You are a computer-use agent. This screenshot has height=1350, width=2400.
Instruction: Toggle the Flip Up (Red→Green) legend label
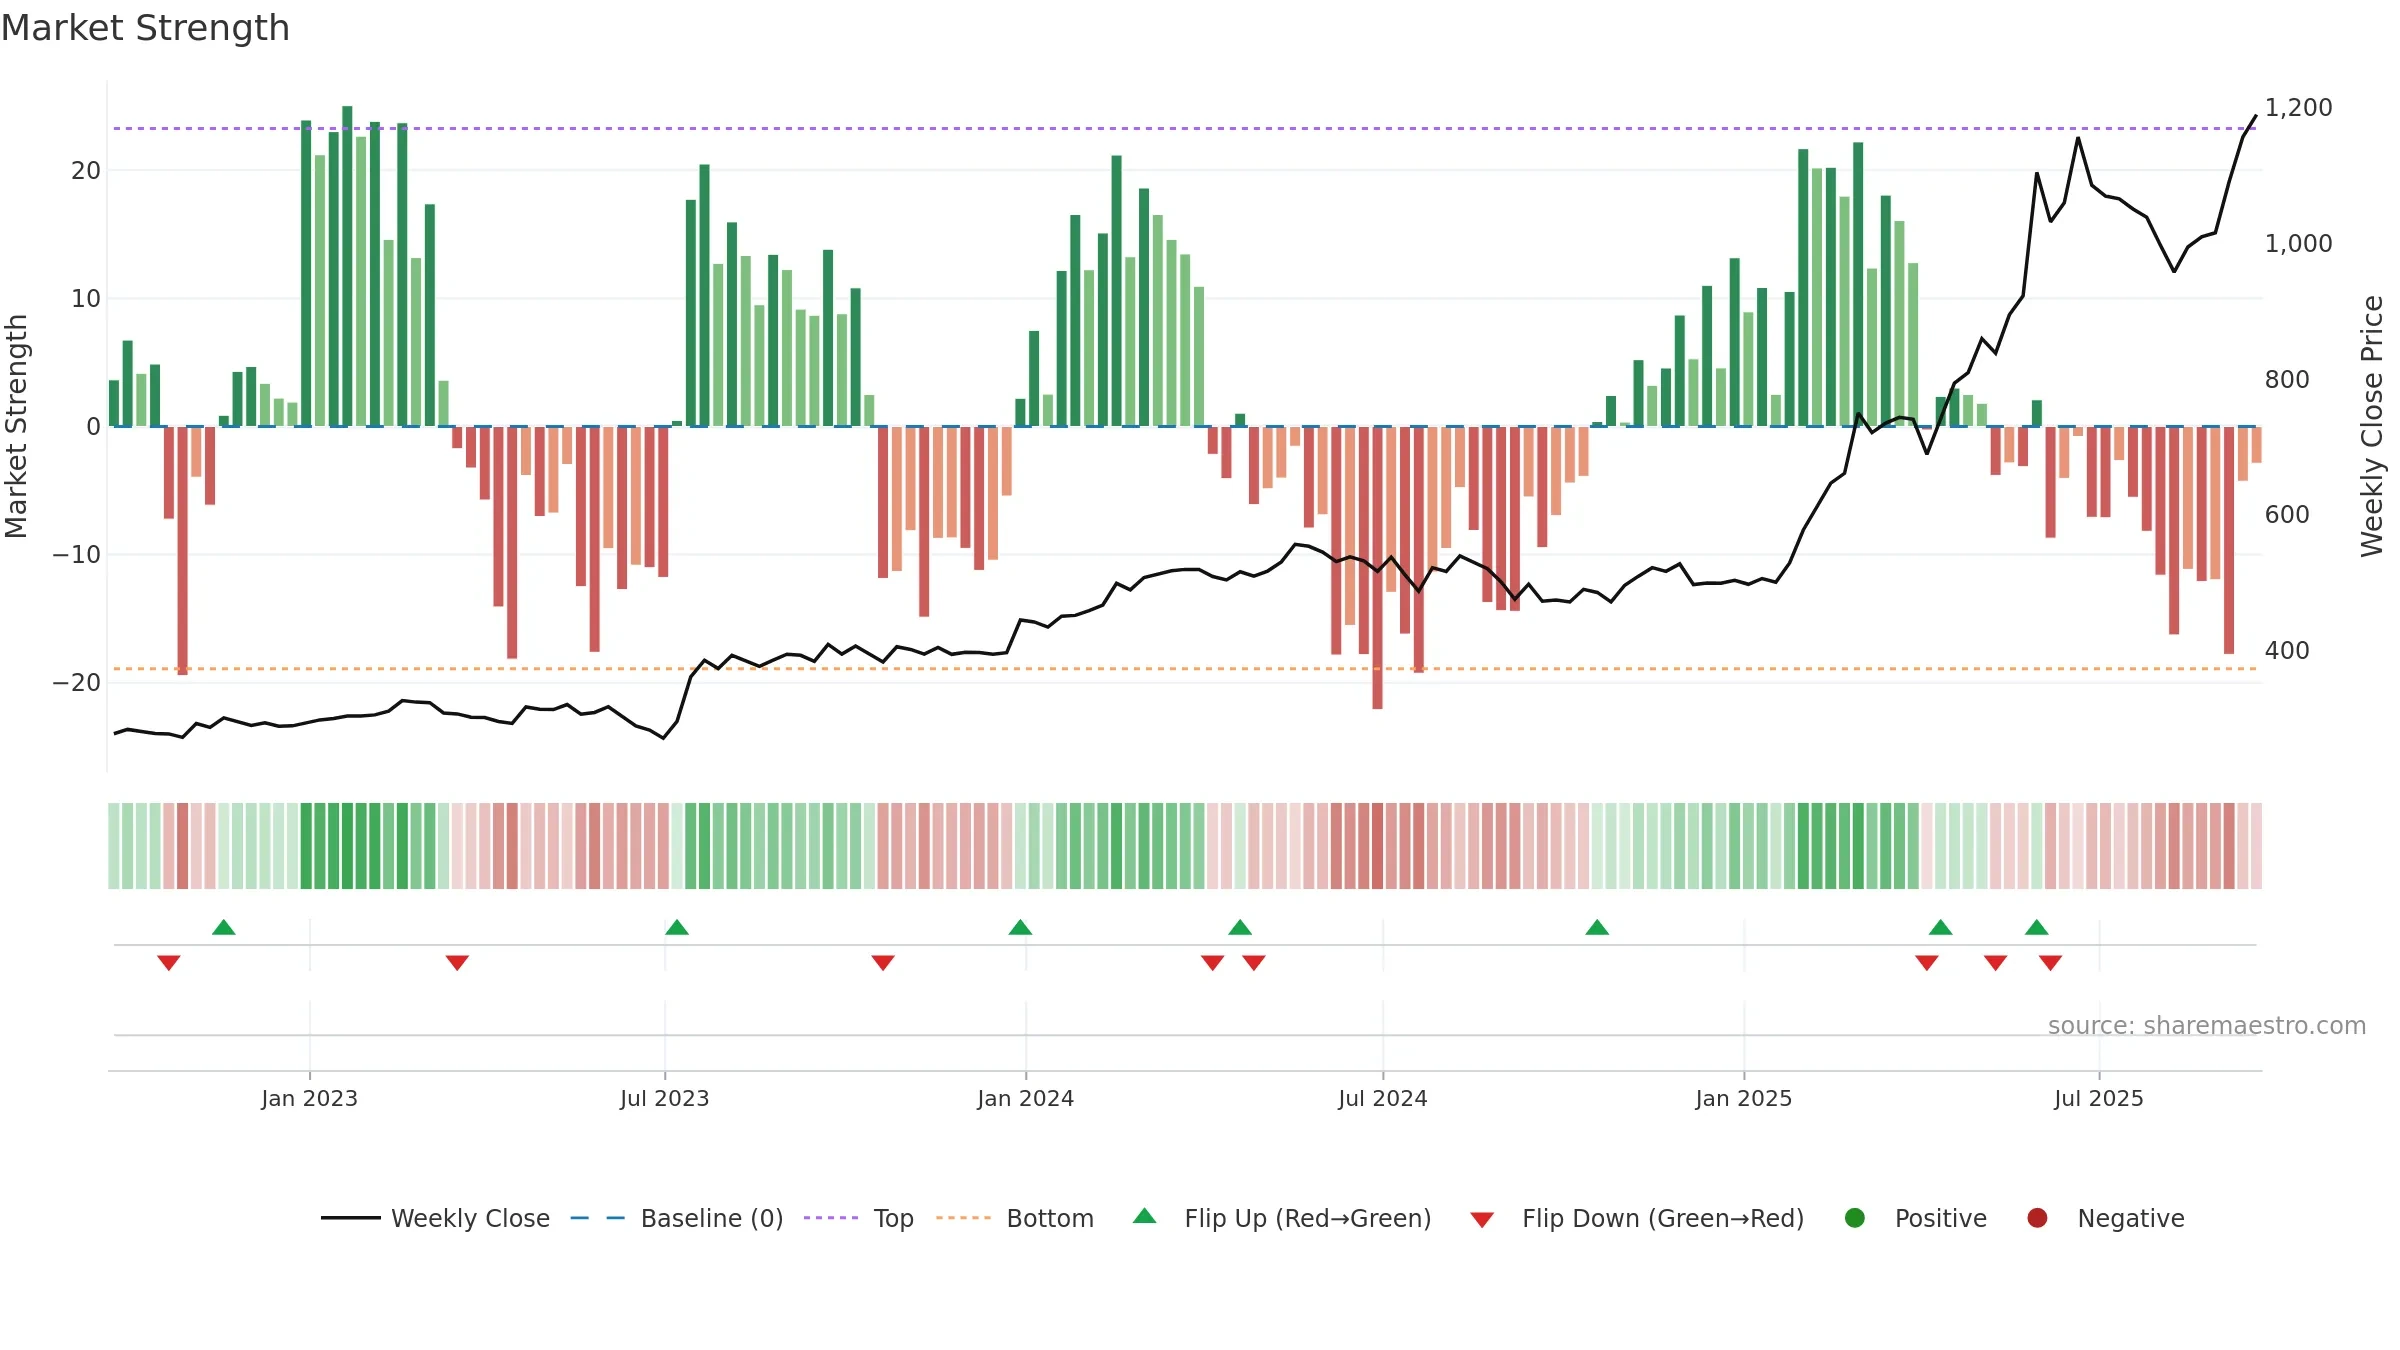tap(1308, 1218)
